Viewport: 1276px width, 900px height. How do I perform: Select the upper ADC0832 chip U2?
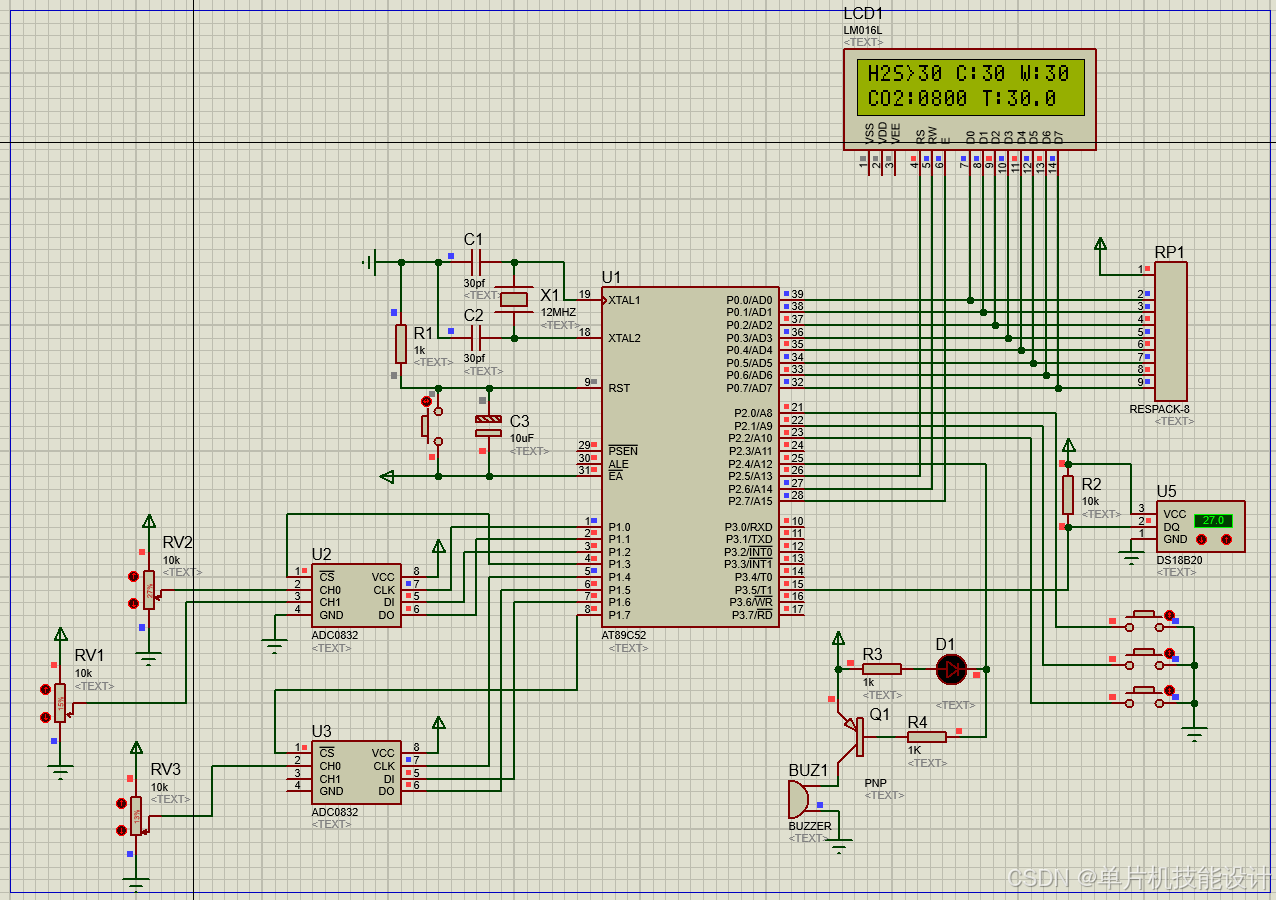(x=356, y=595)
